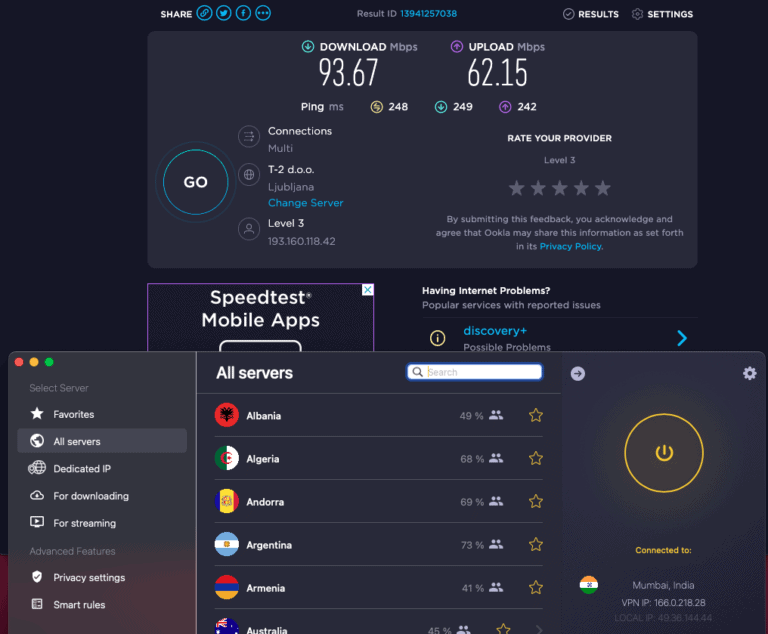Click the upload ping icon 242
Screen dimensions: 768x634
tap(505, 107)
